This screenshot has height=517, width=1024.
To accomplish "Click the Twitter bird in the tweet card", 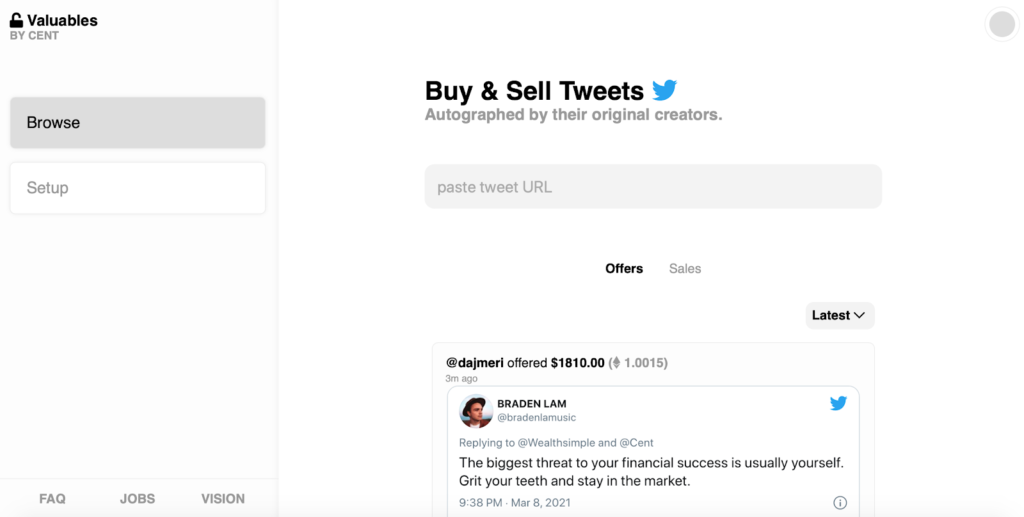I will pyautogui.click(x=838, y=403).
